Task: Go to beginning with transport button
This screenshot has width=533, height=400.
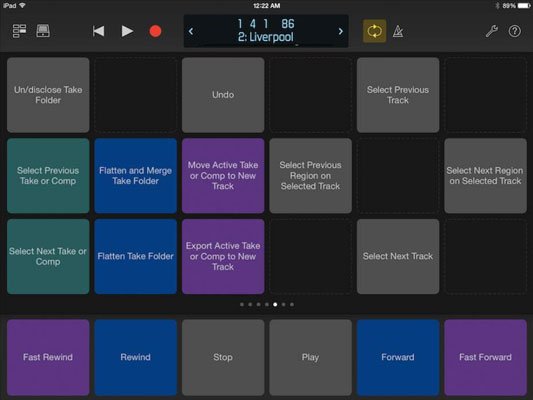Action: 98,31
